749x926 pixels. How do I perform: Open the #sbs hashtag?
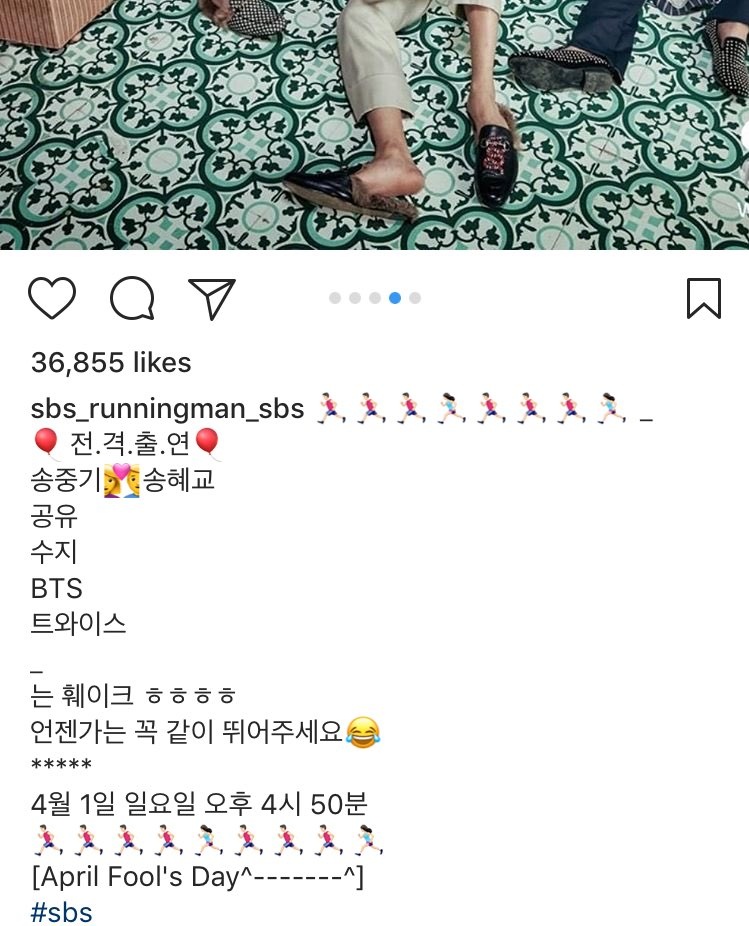pyautogui.click(x=61, y=912)
